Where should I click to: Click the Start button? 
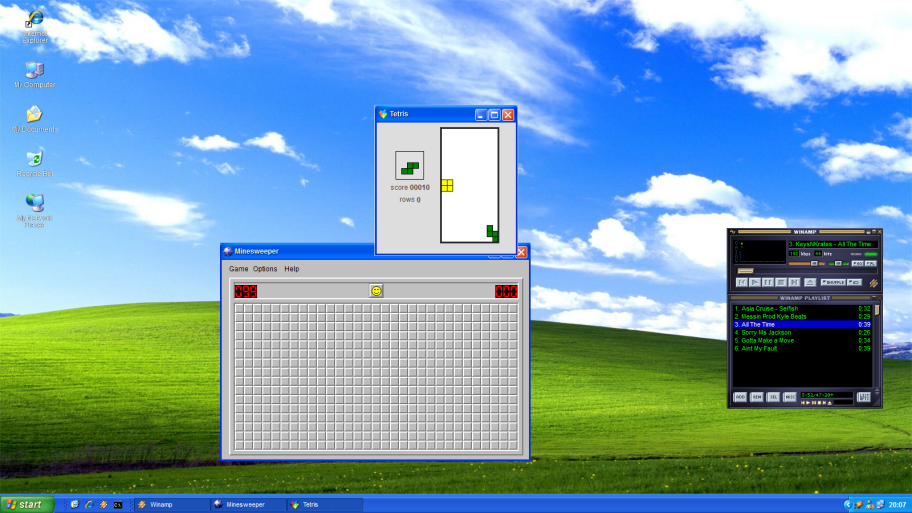coord(27,504)
